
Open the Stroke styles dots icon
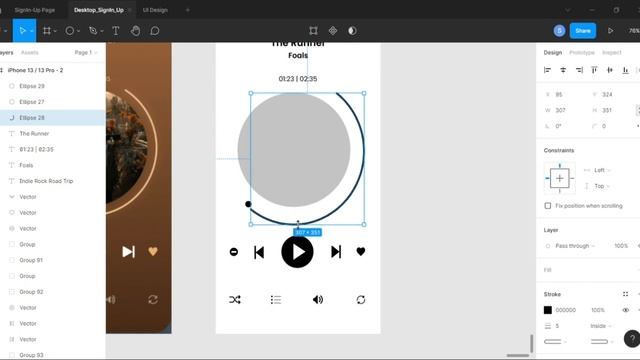tap(625, 294)
